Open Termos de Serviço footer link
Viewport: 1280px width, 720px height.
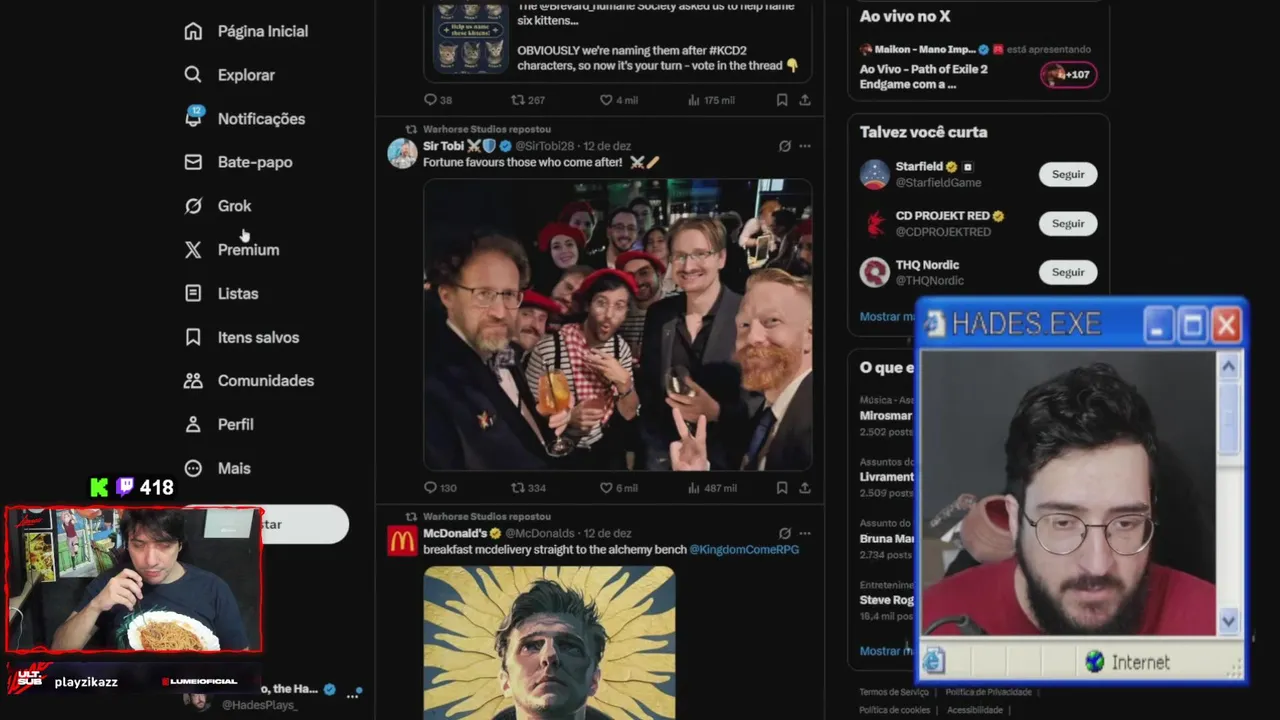click(x=894, y=692)
